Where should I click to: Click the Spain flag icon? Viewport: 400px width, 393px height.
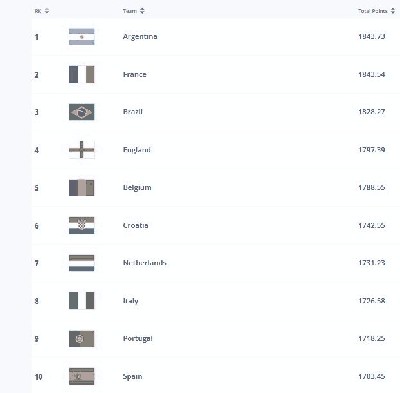[x=82, y=377]
